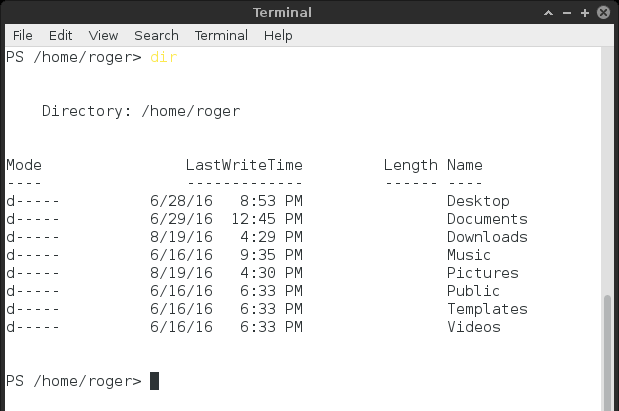
Task: Click the Music directory entry
Action: click(x=469, y=255)
